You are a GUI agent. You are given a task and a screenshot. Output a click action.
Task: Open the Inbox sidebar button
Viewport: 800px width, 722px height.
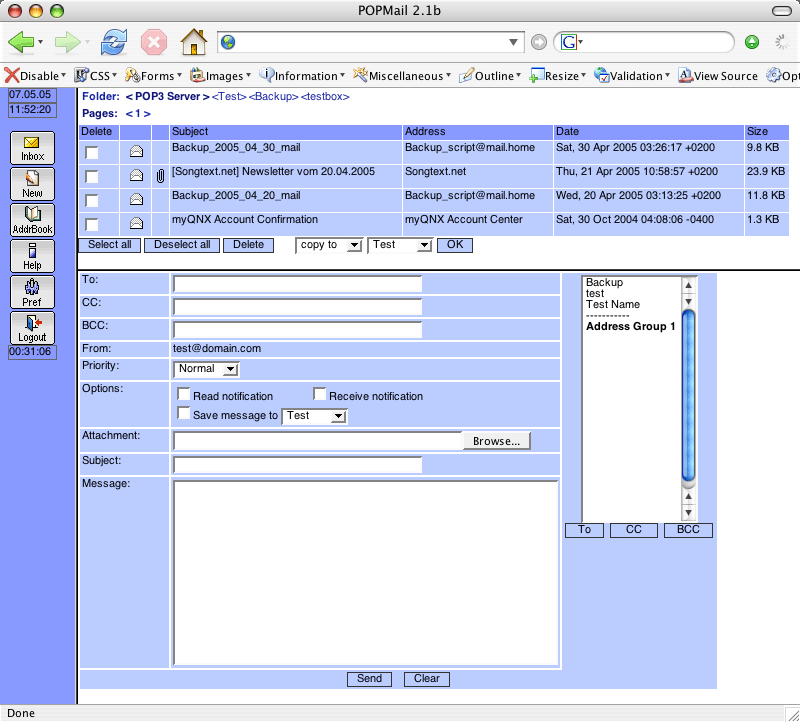coord(32,148)
